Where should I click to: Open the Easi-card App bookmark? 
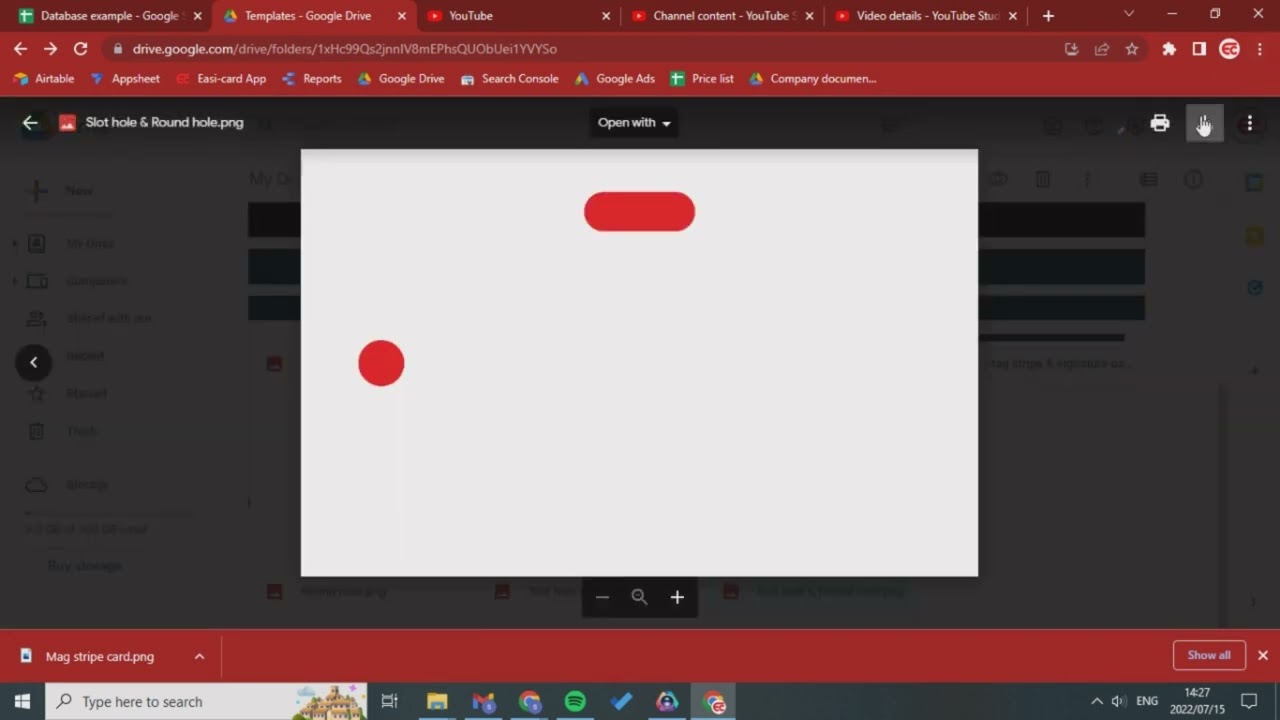pos(221,79)
